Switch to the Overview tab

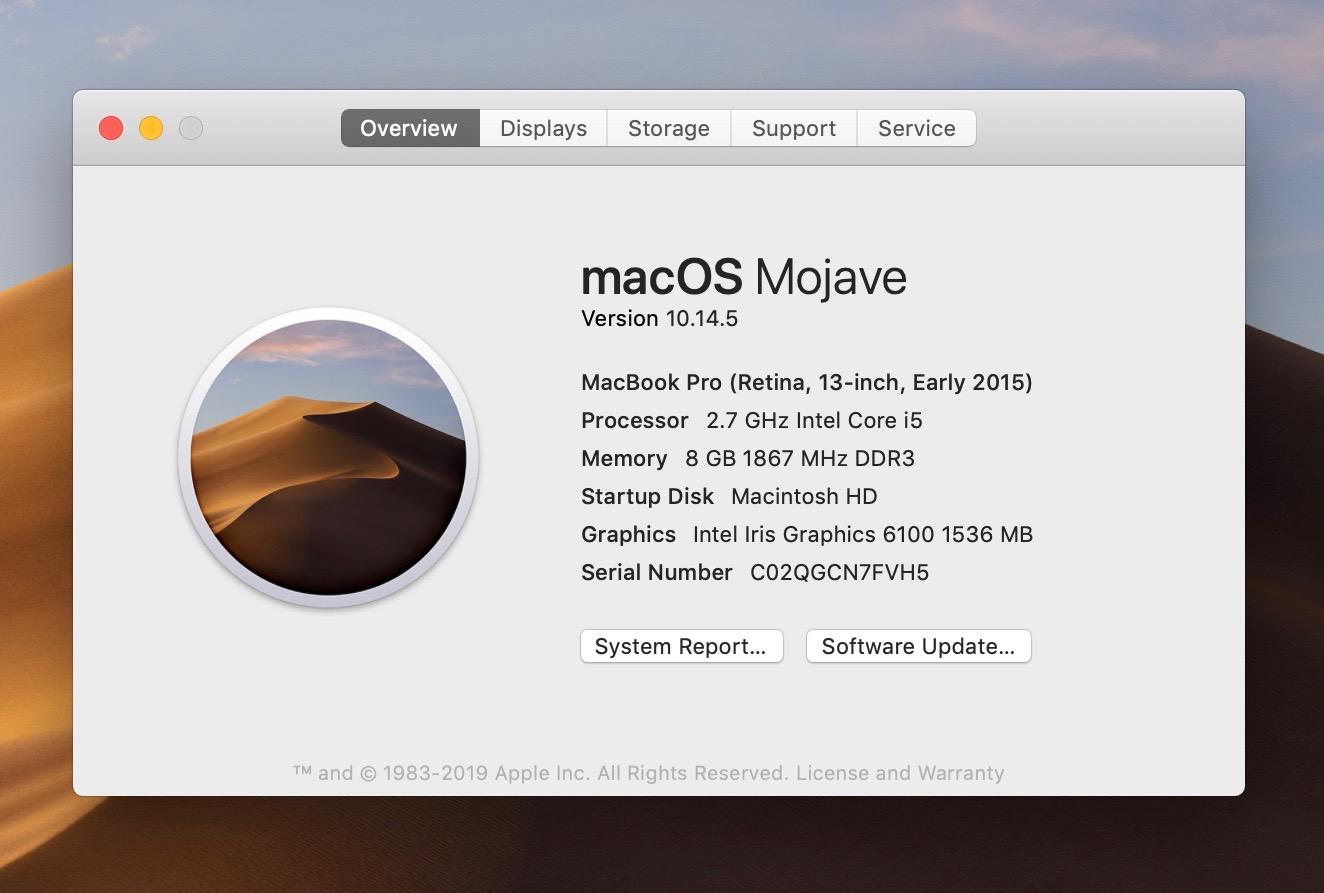click(410, 128)
